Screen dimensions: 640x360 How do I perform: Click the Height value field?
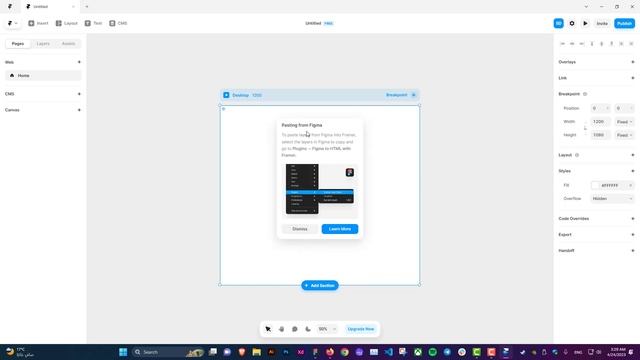tap(600, 135)
